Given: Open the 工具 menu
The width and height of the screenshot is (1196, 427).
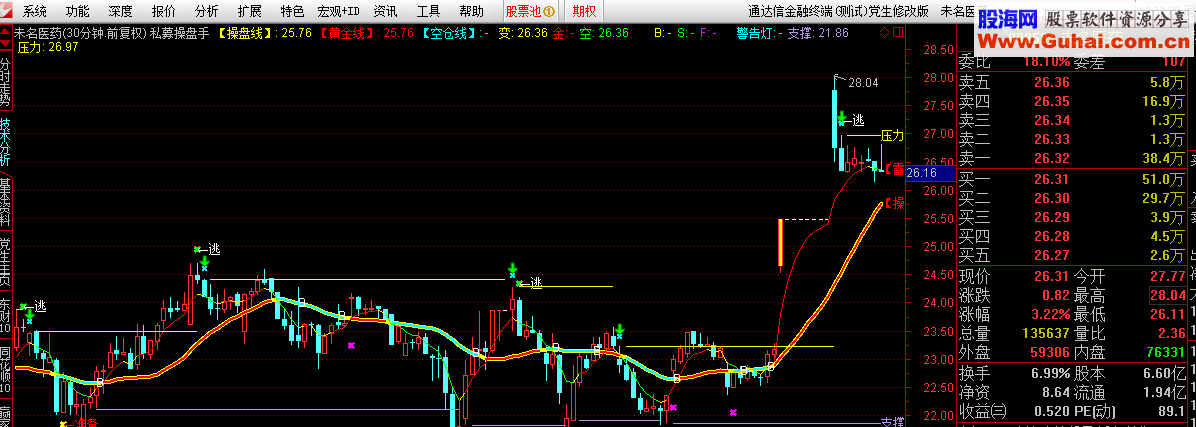Looking at the screenshot, I should point(428,11).
